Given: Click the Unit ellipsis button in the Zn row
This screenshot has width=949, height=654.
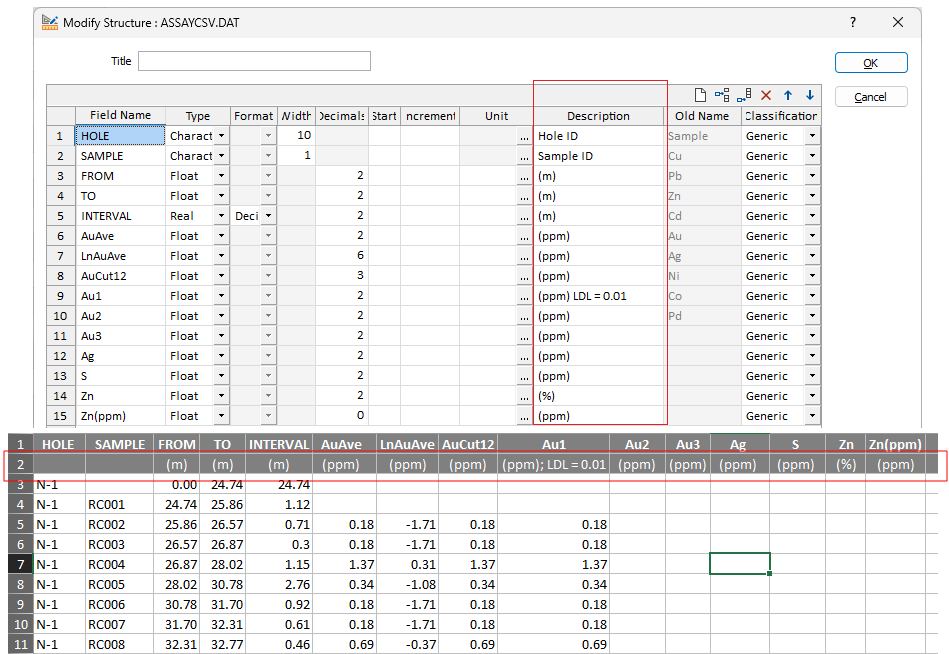Looking at the screenshot, I should coord(525,396).
